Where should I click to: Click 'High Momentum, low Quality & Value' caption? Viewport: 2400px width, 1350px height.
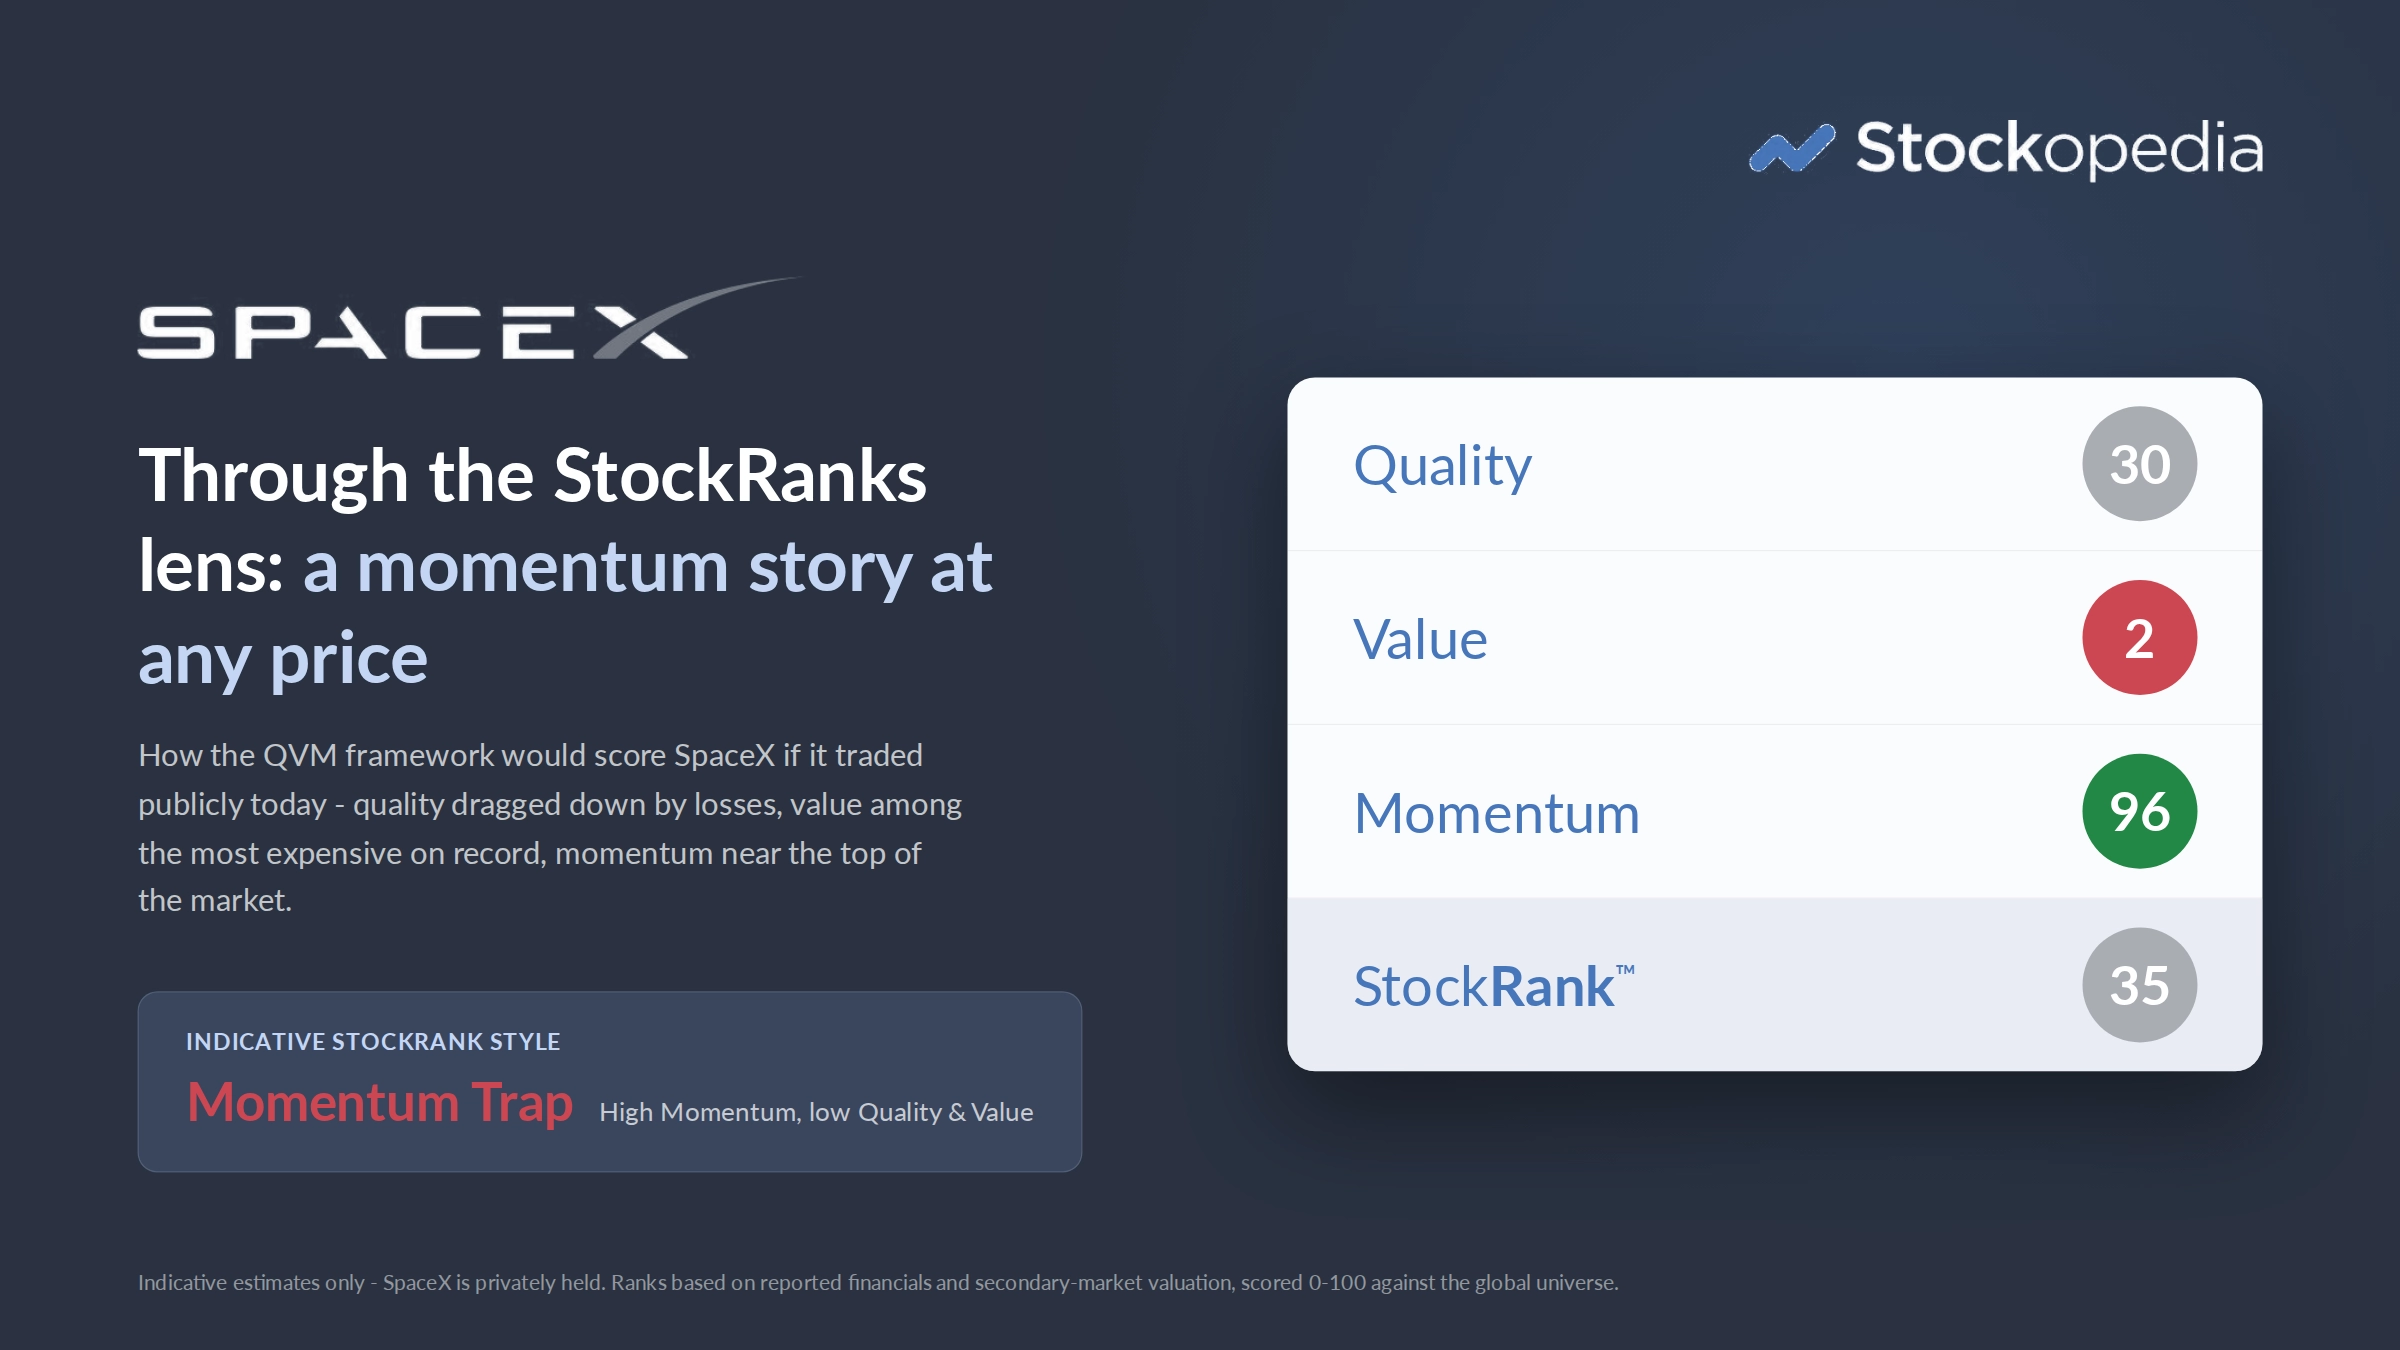tap(816, 1112)
